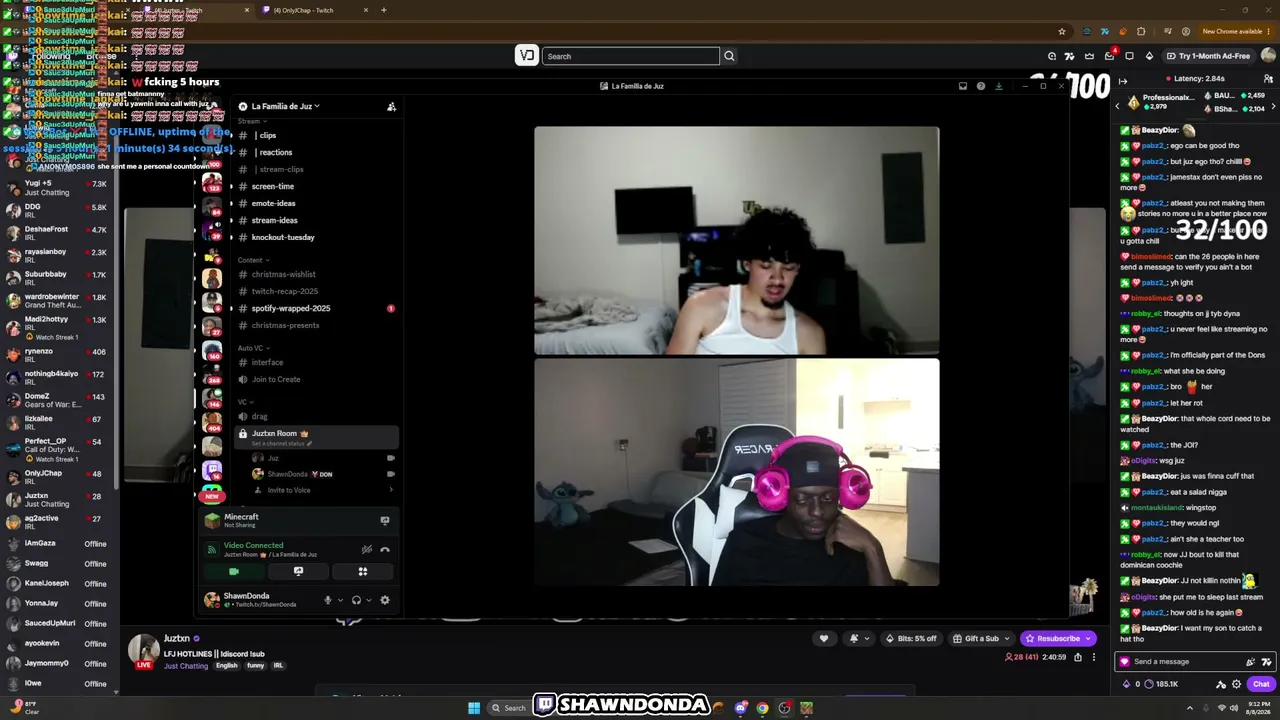The image size is (1280, 720).
Task: Open Juztxn streamer avatar
Action: click(x=144, y=649)
